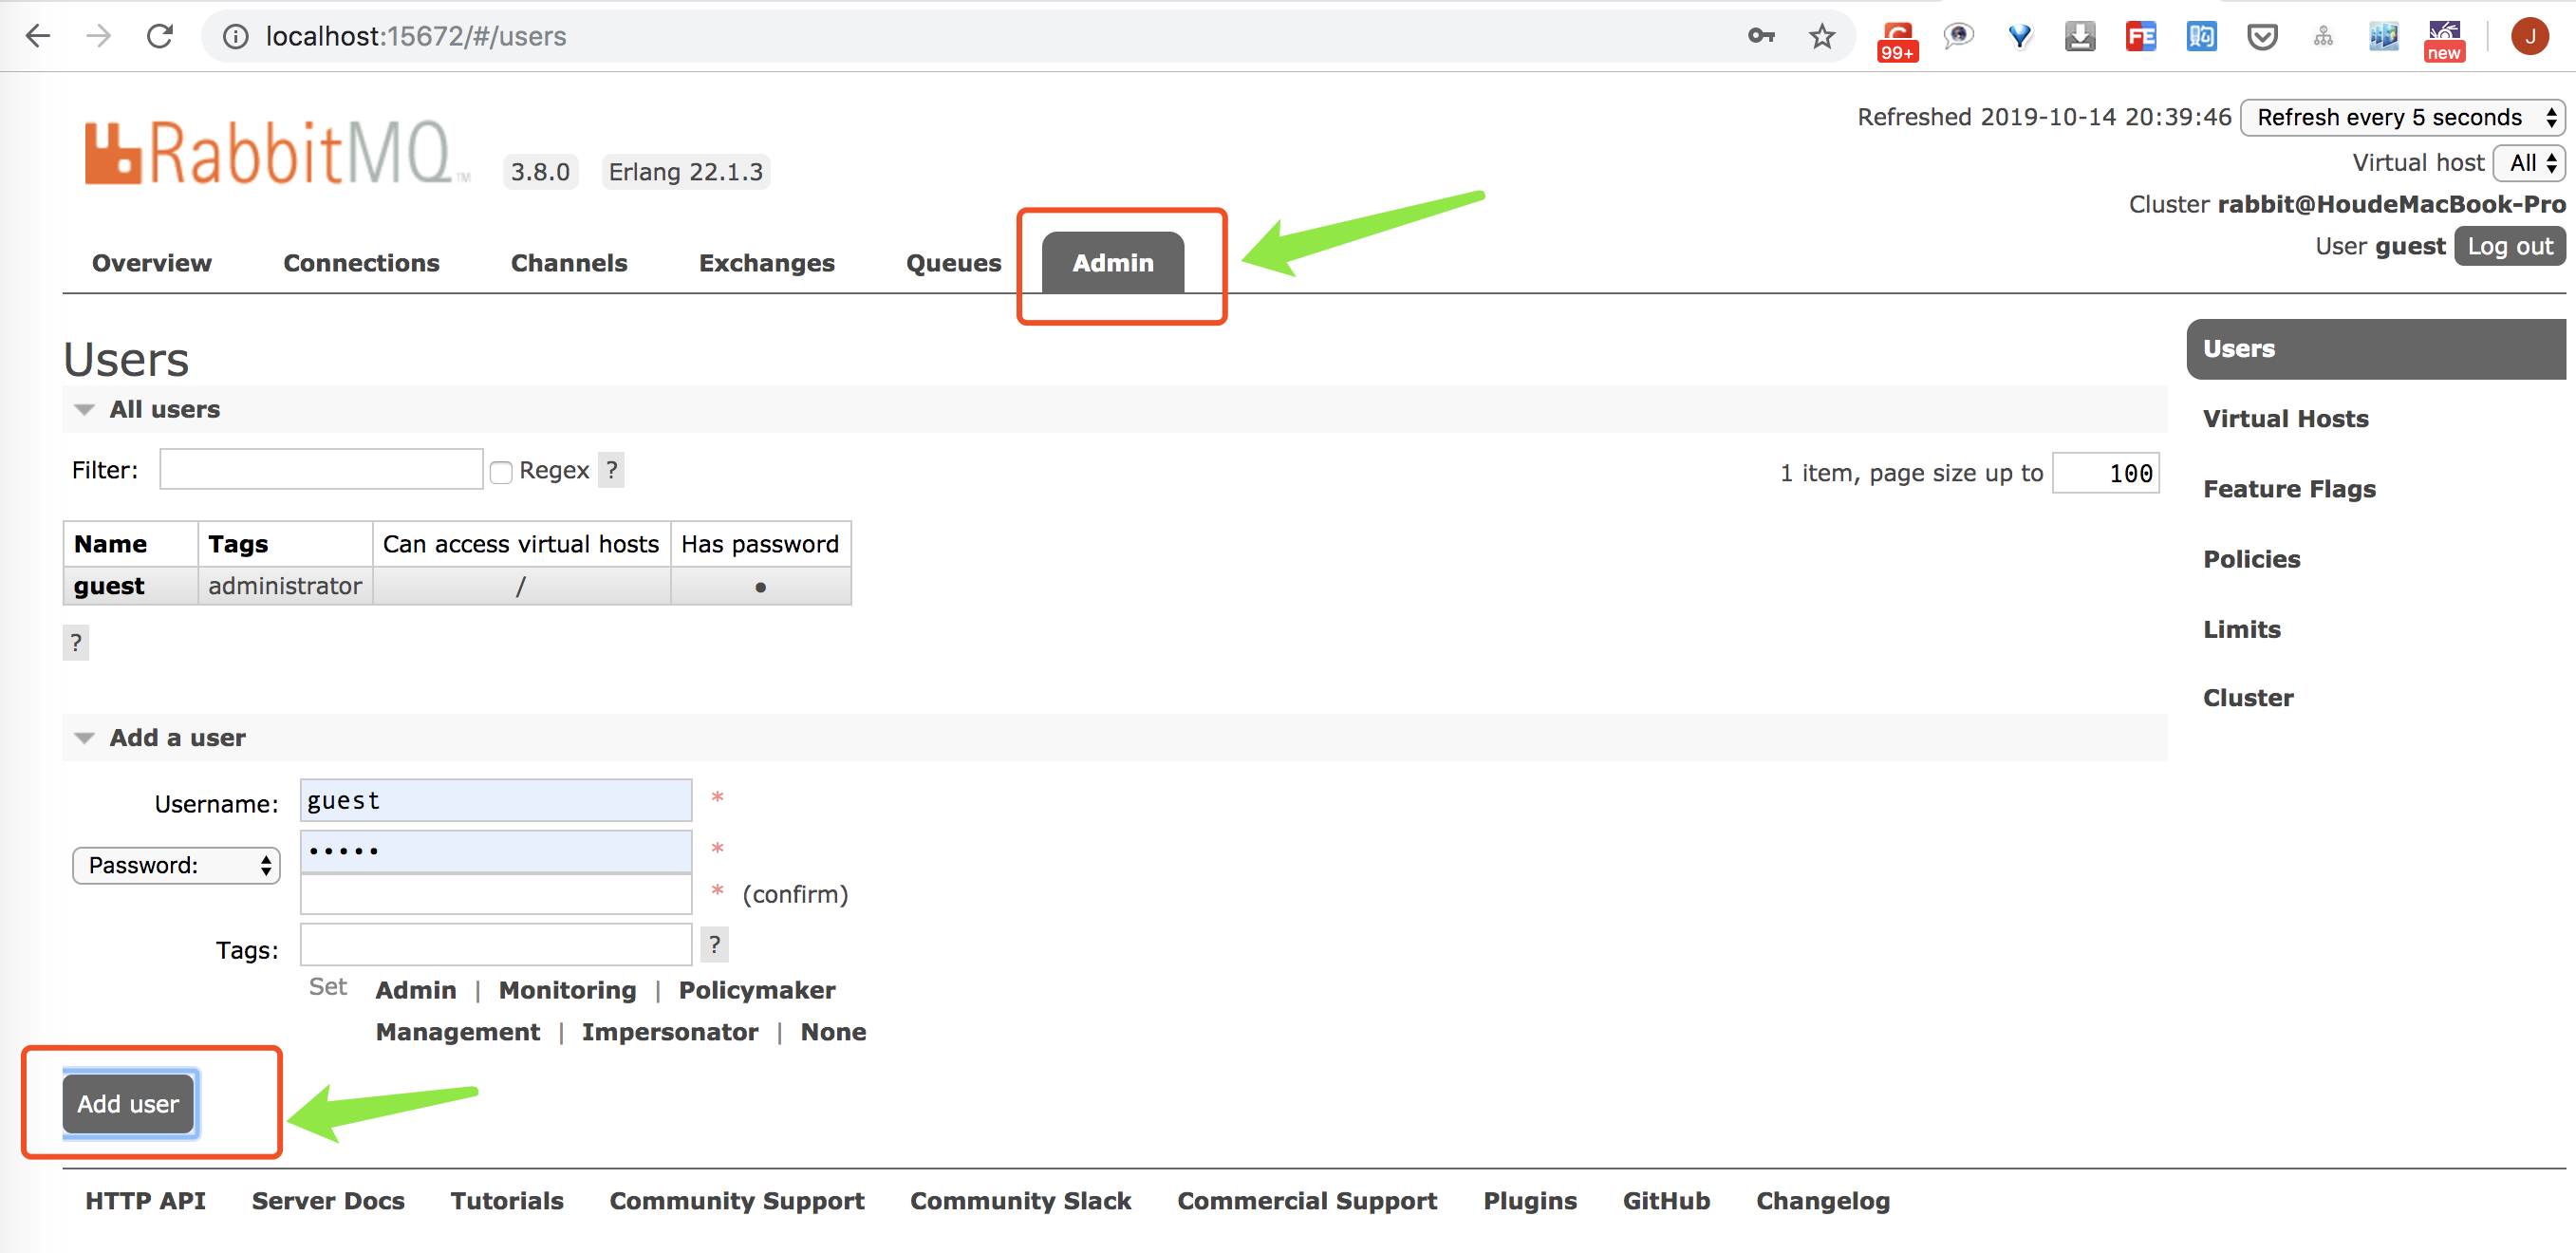Set the Monitoring tag link
Screen dimensions: 2576x1253
pos(567,990)
